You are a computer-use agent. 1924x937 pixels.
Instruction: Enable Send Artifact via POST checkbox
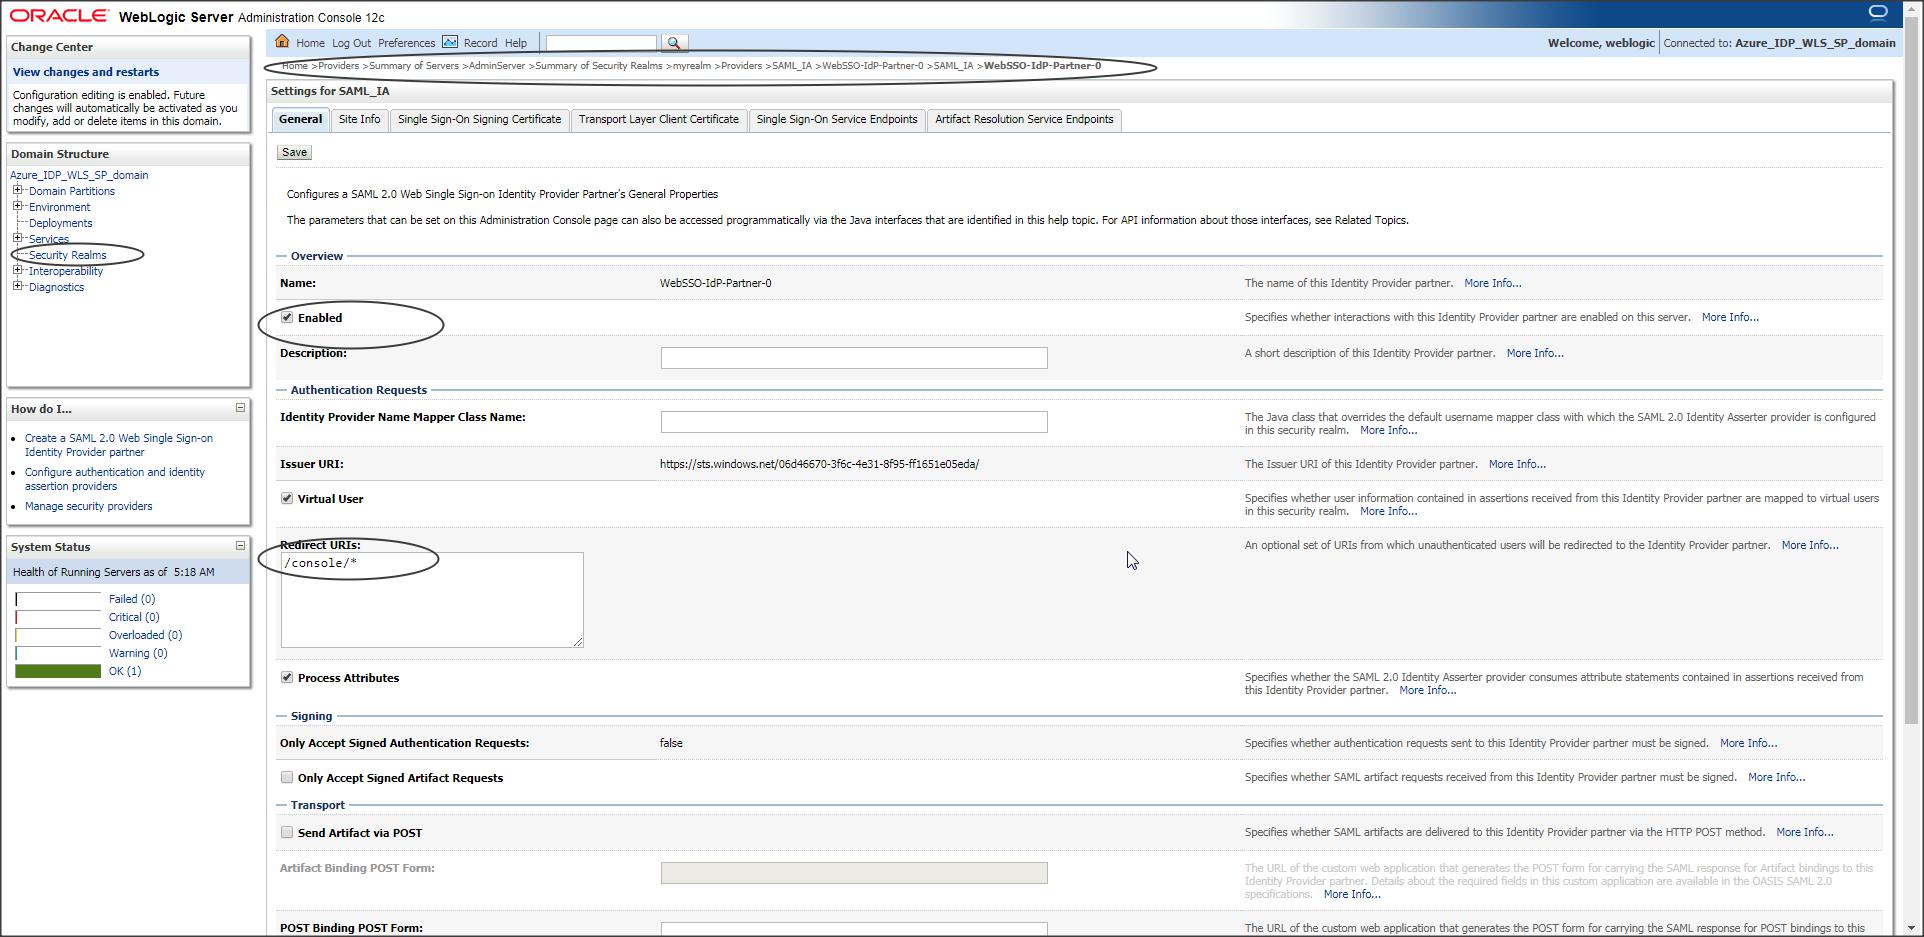287,833
